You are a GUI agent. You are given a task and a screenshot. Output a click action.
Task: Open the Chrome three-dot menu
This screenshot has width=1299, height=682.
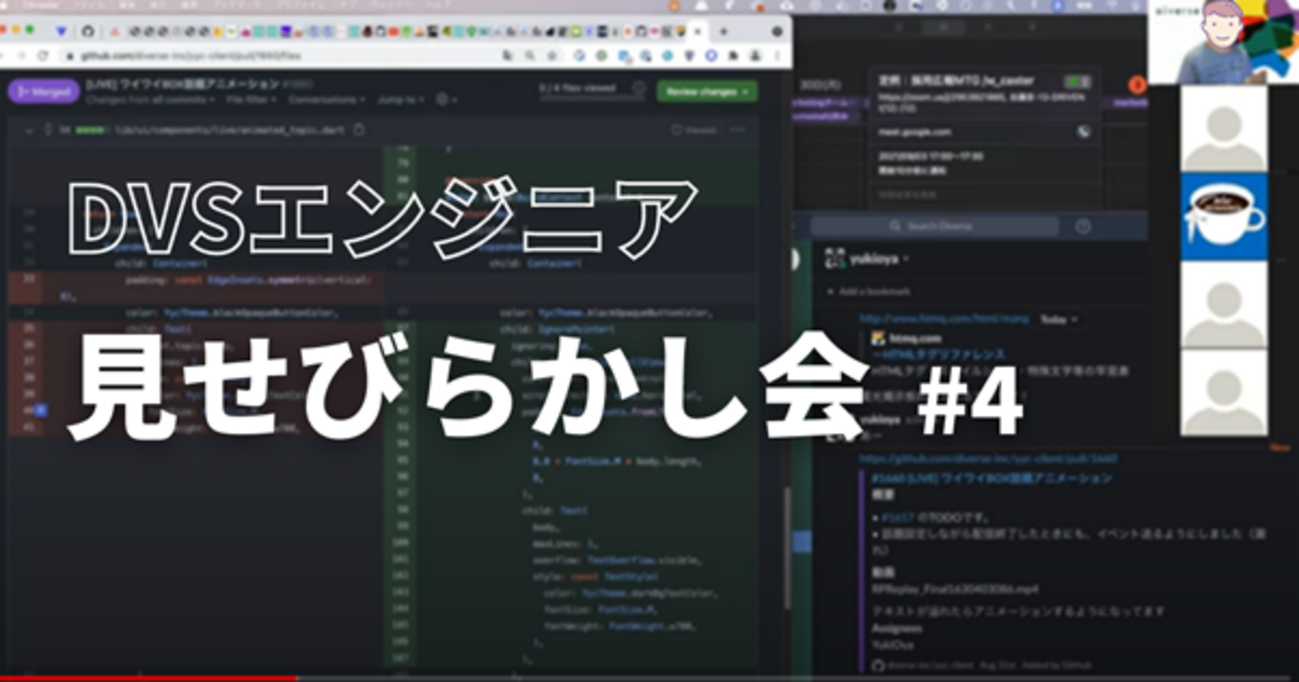point(778,56)
